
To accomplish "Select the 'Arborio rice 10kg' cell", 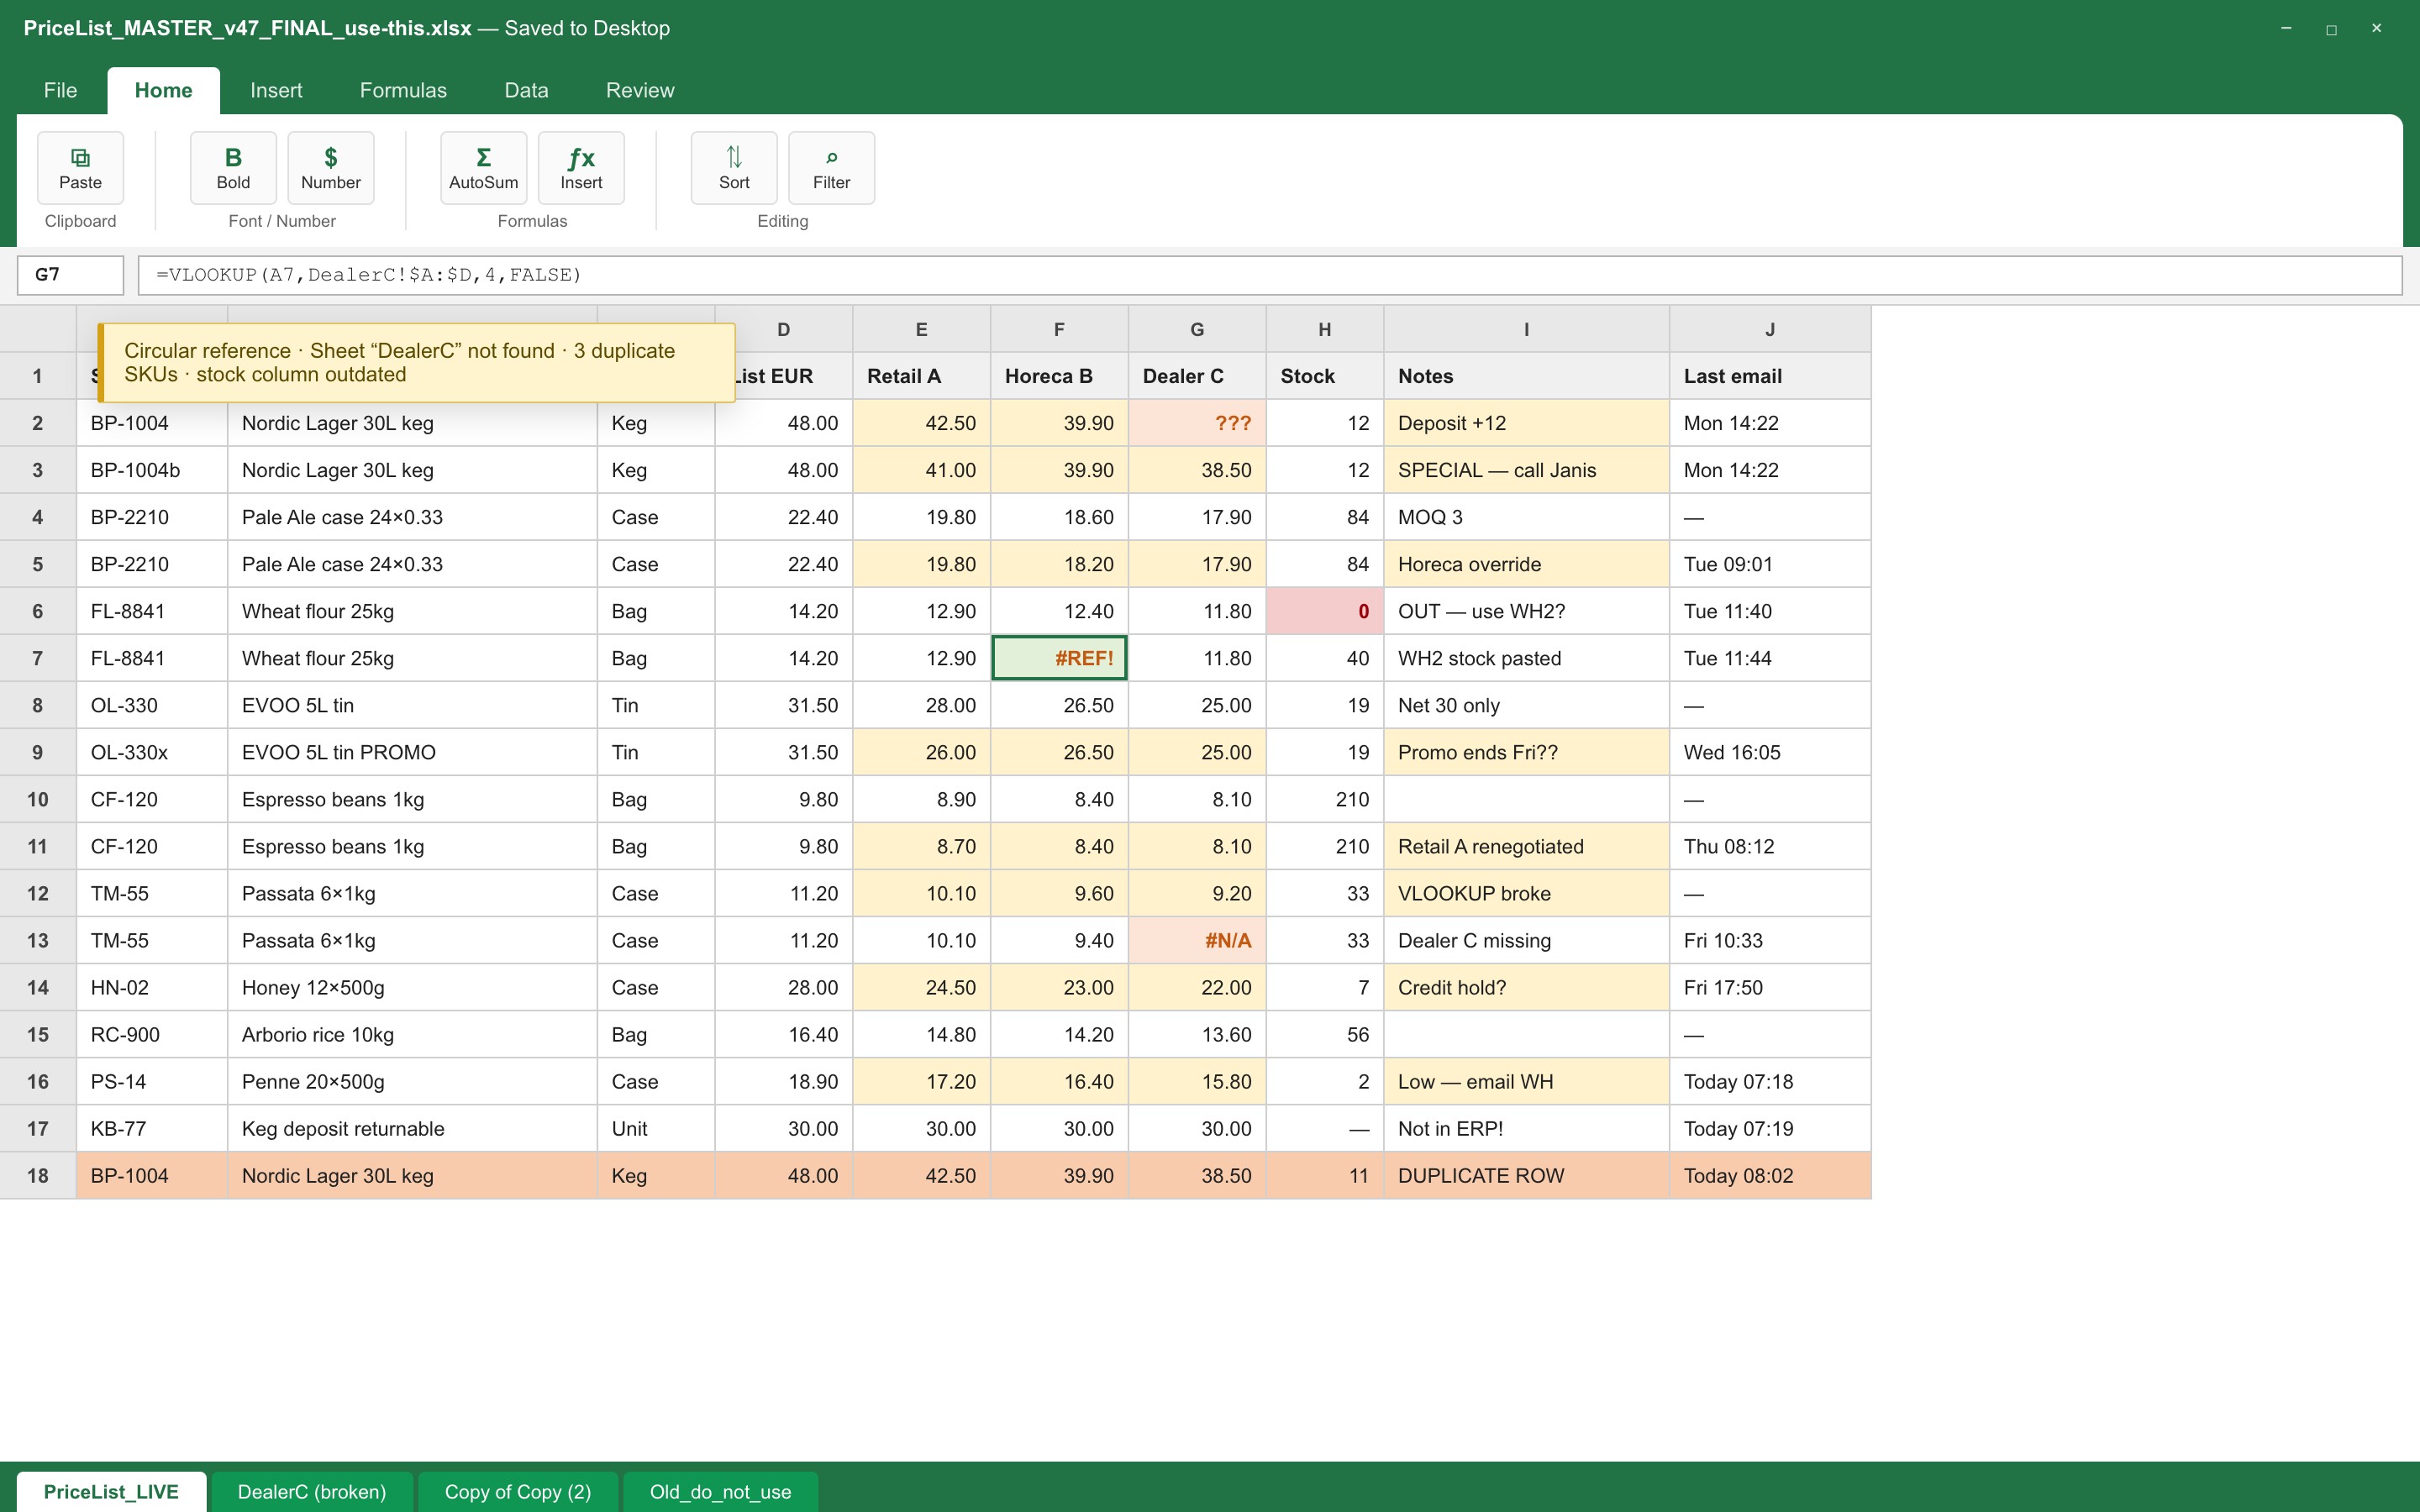I will 412,1035.
